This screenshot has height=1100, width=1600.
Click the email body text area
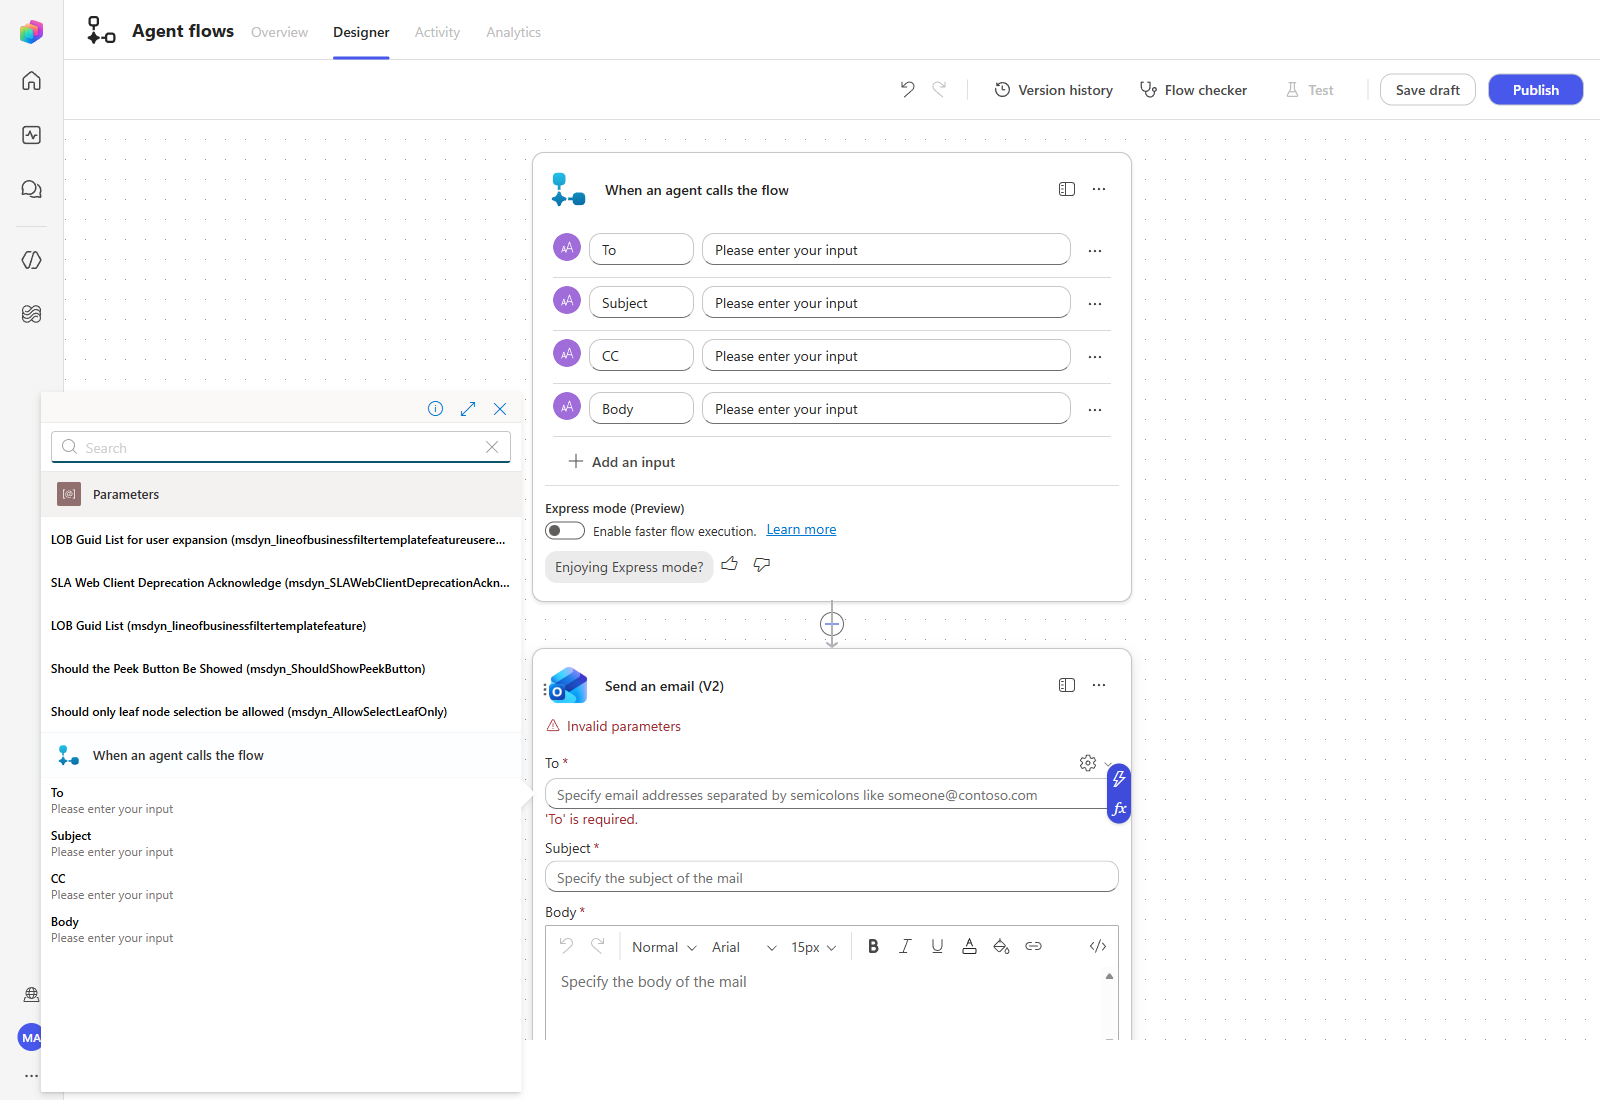[824, 1004]
